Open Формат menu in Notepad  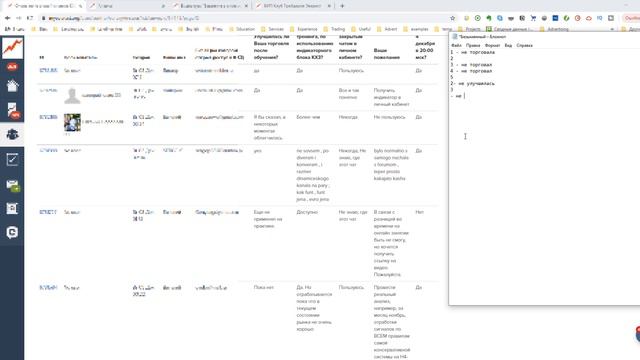(x=492, y=45)
